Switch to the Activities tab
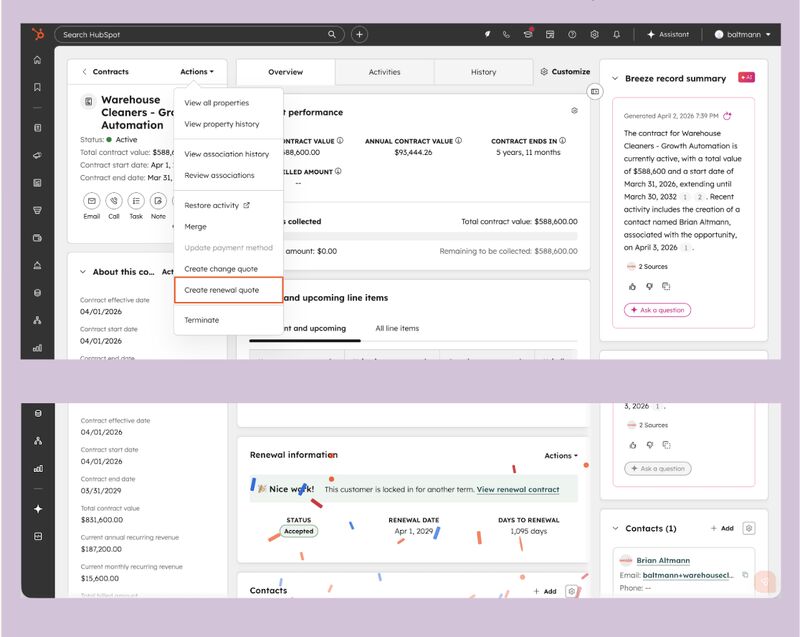800x637 pixels. pyautogui.click(x=384, y=72)
